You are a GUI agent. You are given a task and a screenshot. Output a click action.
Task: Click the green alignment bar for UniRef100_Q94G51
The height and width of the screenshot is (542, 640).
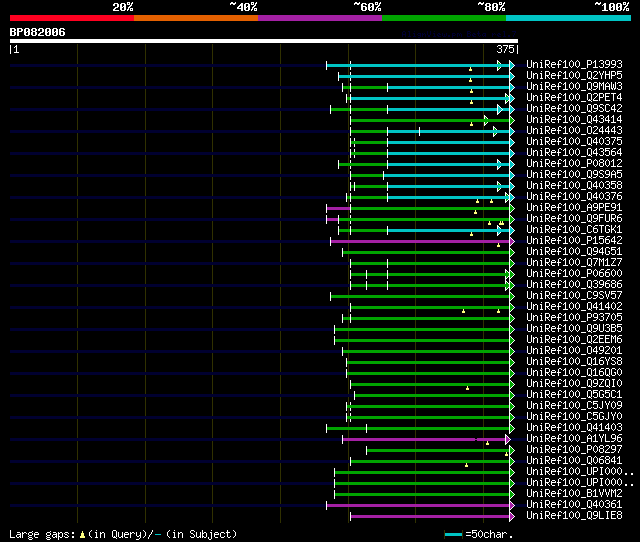tap(426, 253)
